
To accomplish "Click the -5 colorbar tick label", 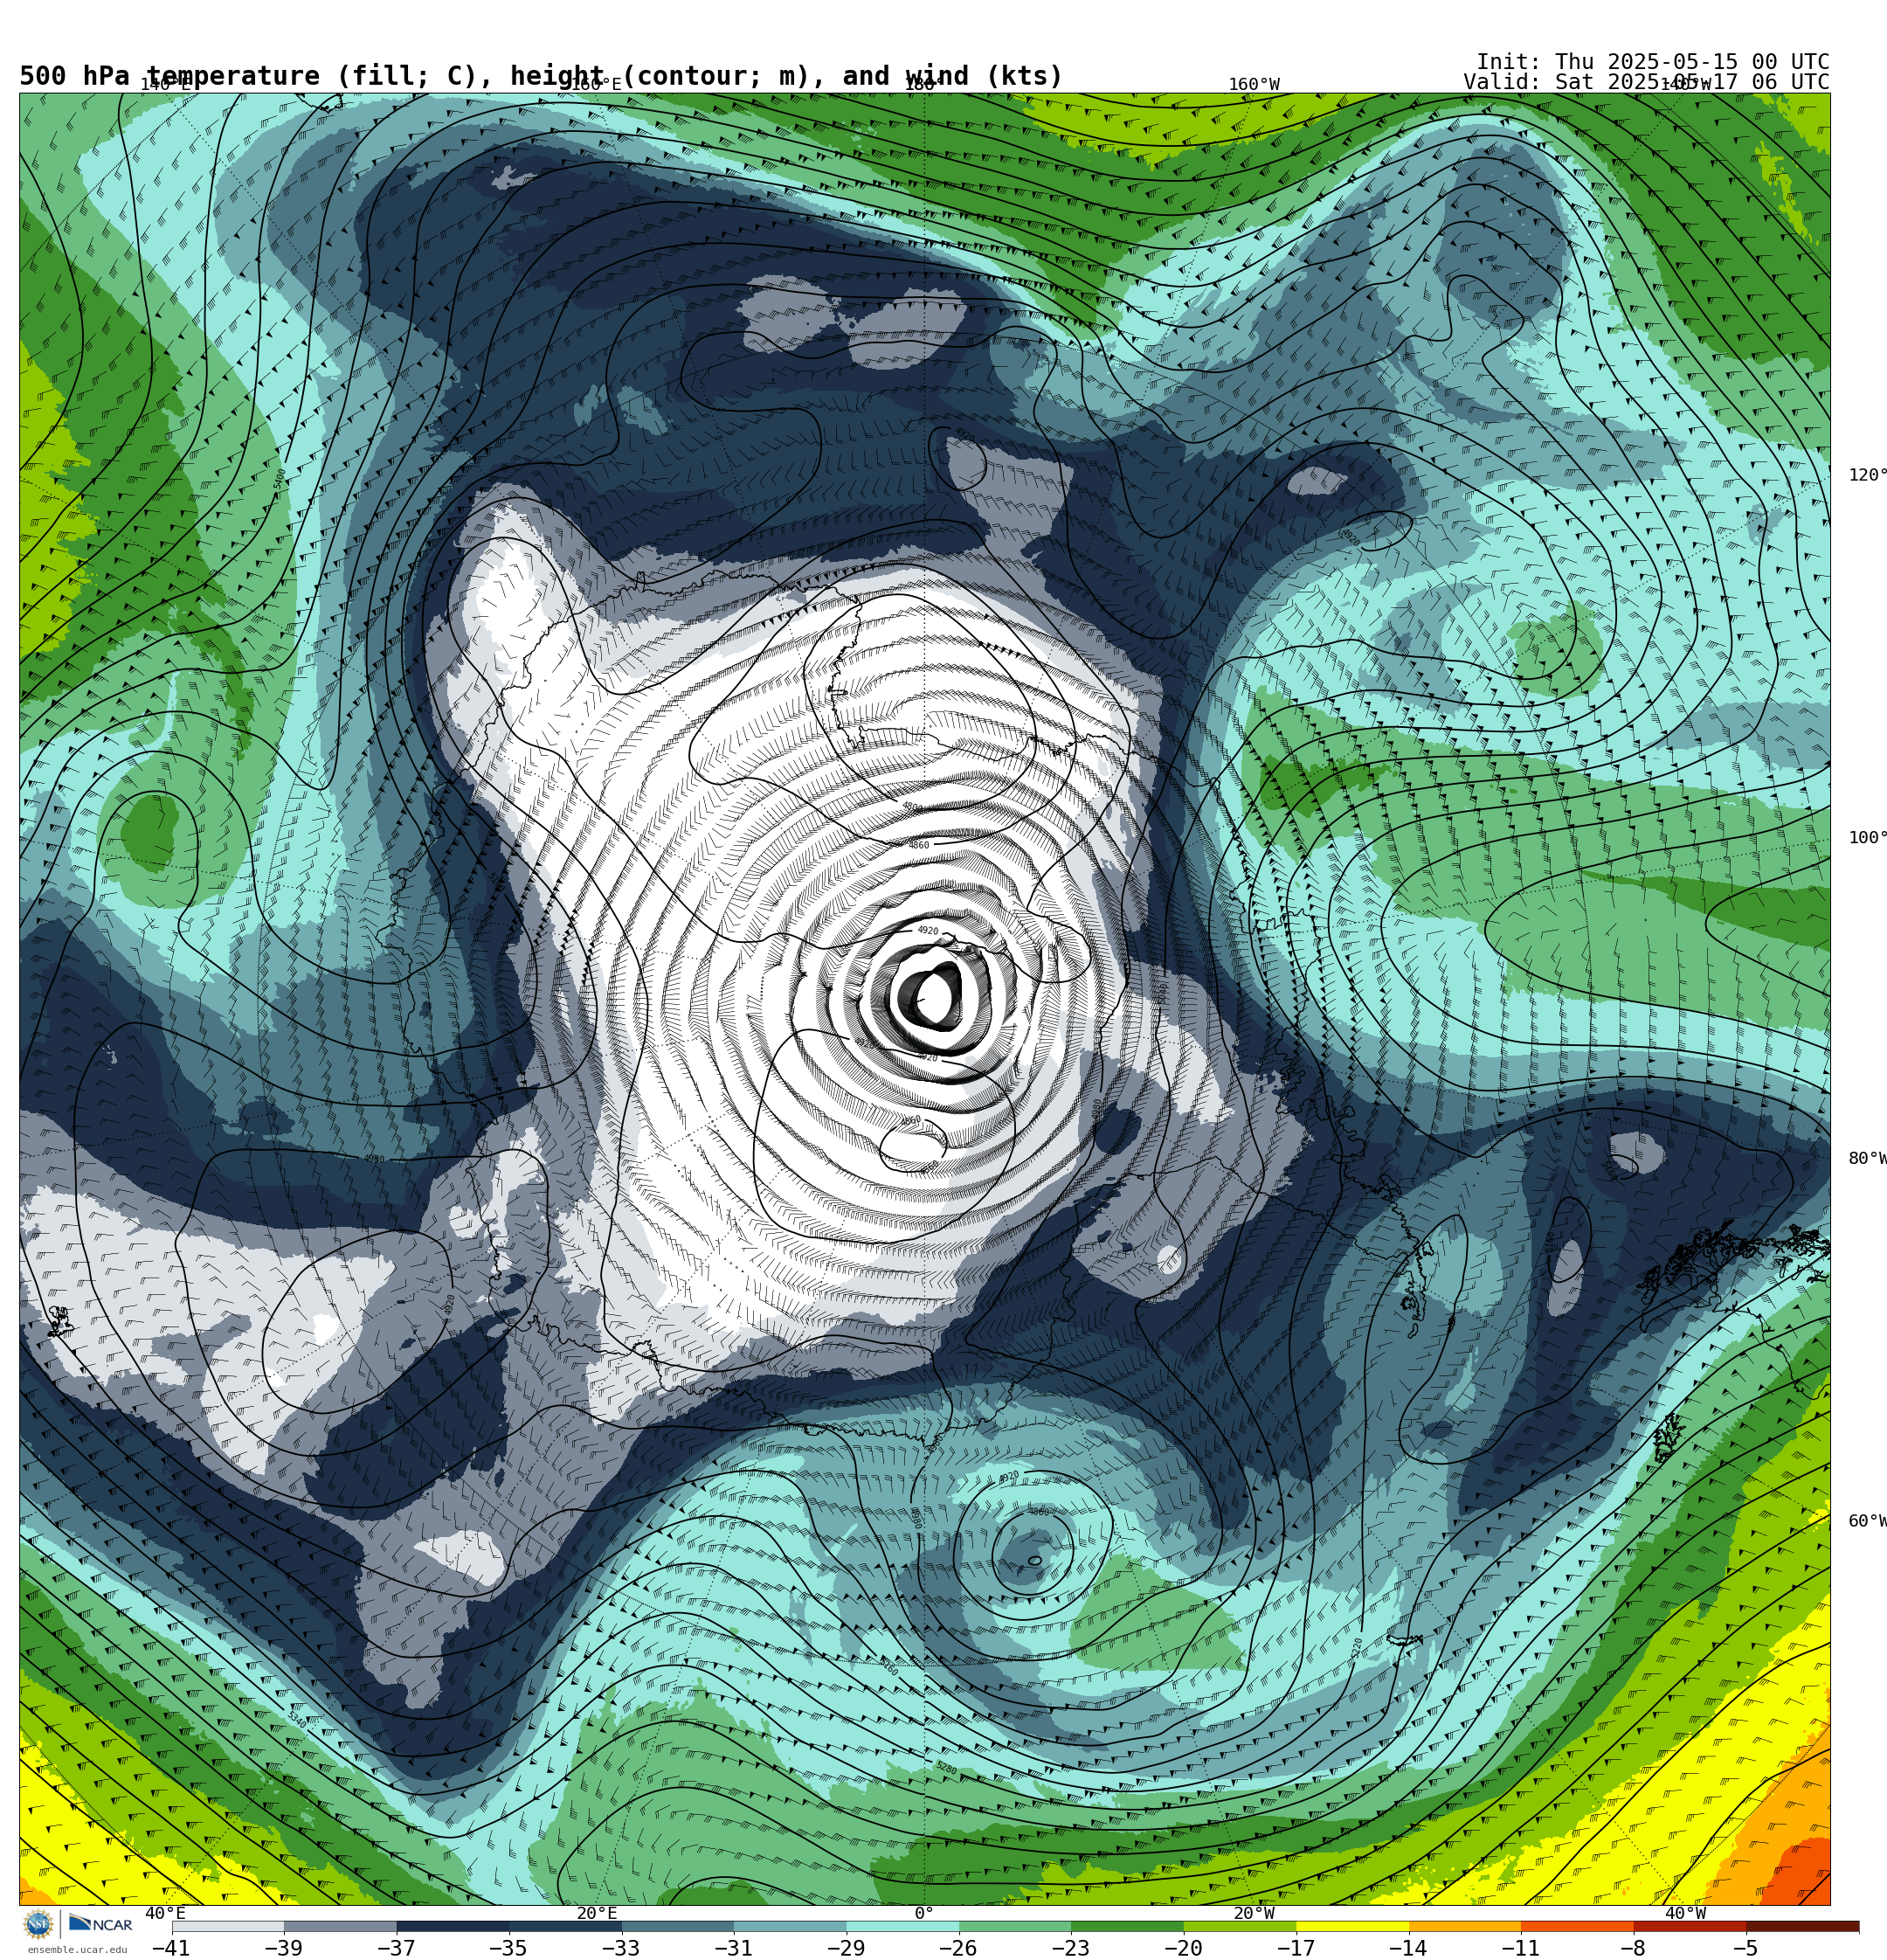I will tap(1746, 1948).
